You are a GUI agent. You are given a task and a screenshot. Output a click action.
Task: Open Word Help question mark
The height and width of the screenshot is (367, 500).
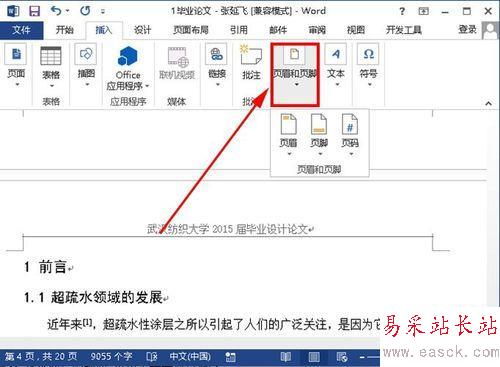pyautogui.click(x=402, y=11)
